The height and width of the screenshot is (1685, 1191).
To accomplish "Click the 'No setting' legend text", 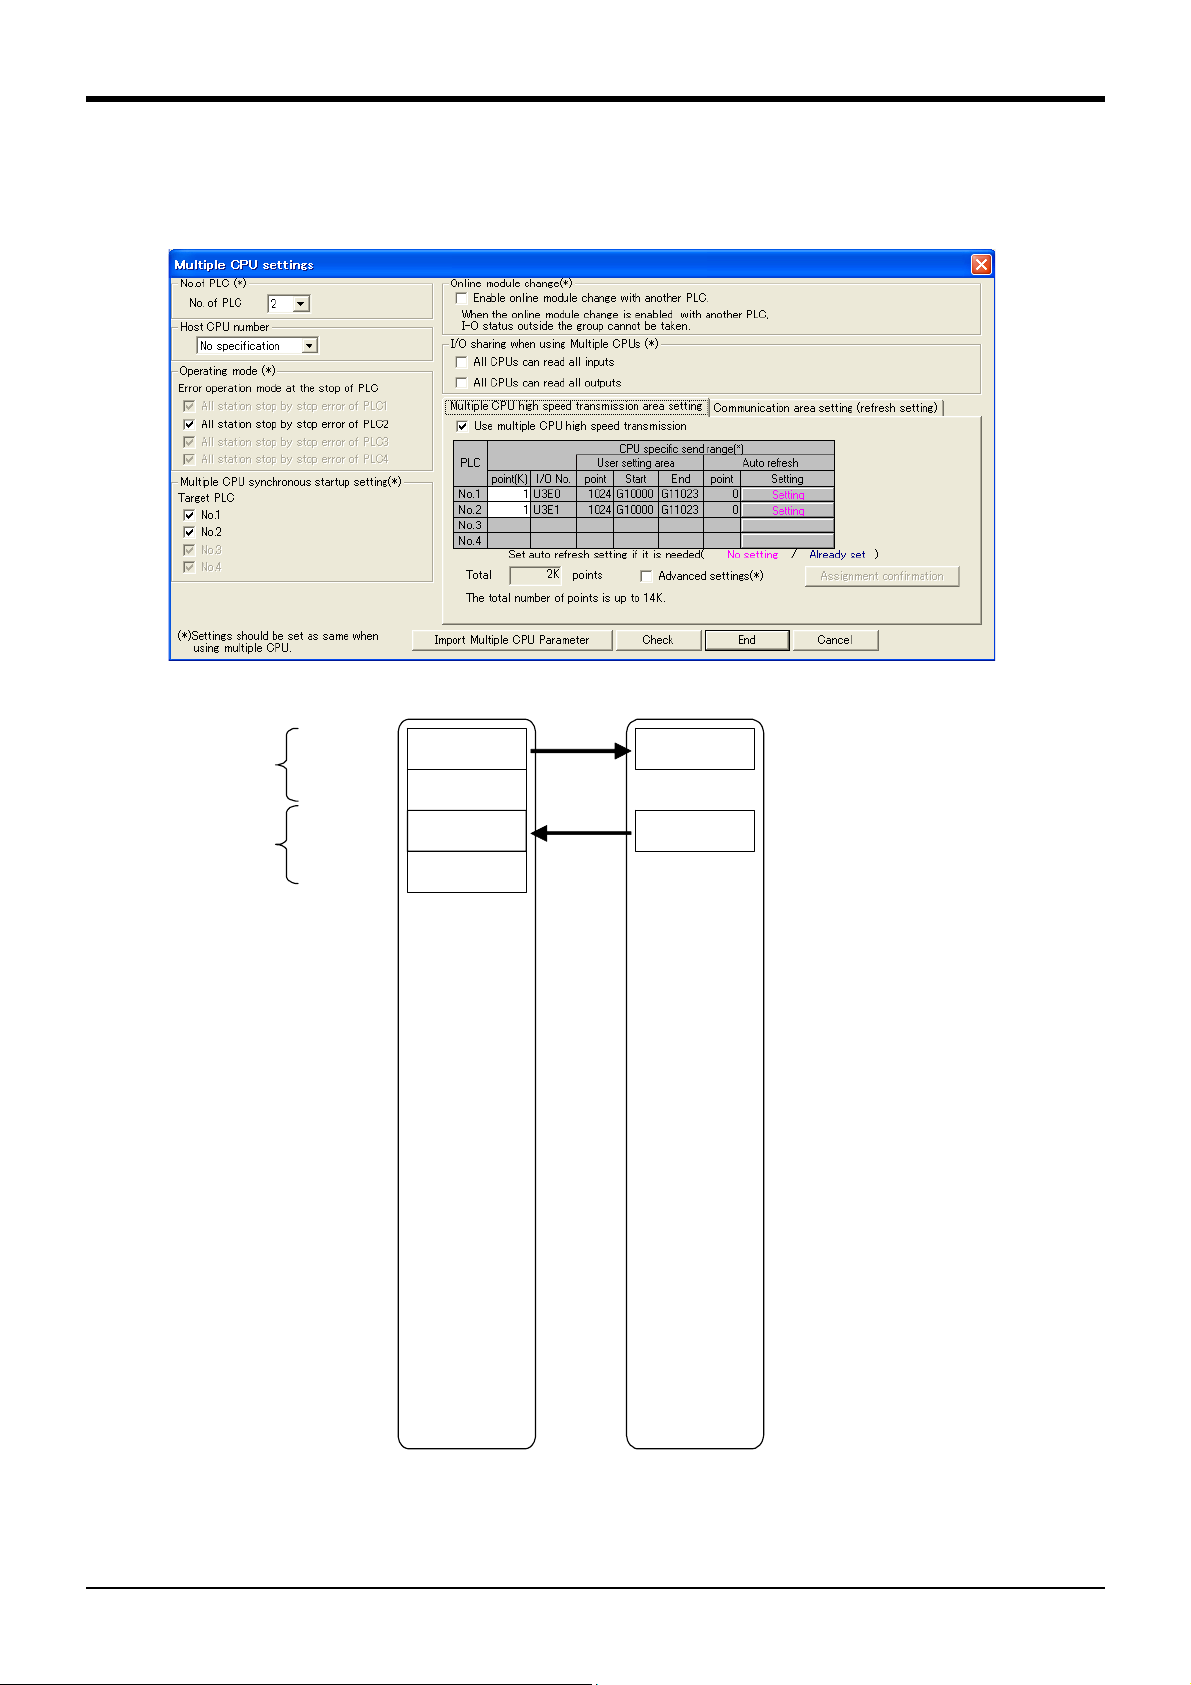I will [x=752, y=555].
